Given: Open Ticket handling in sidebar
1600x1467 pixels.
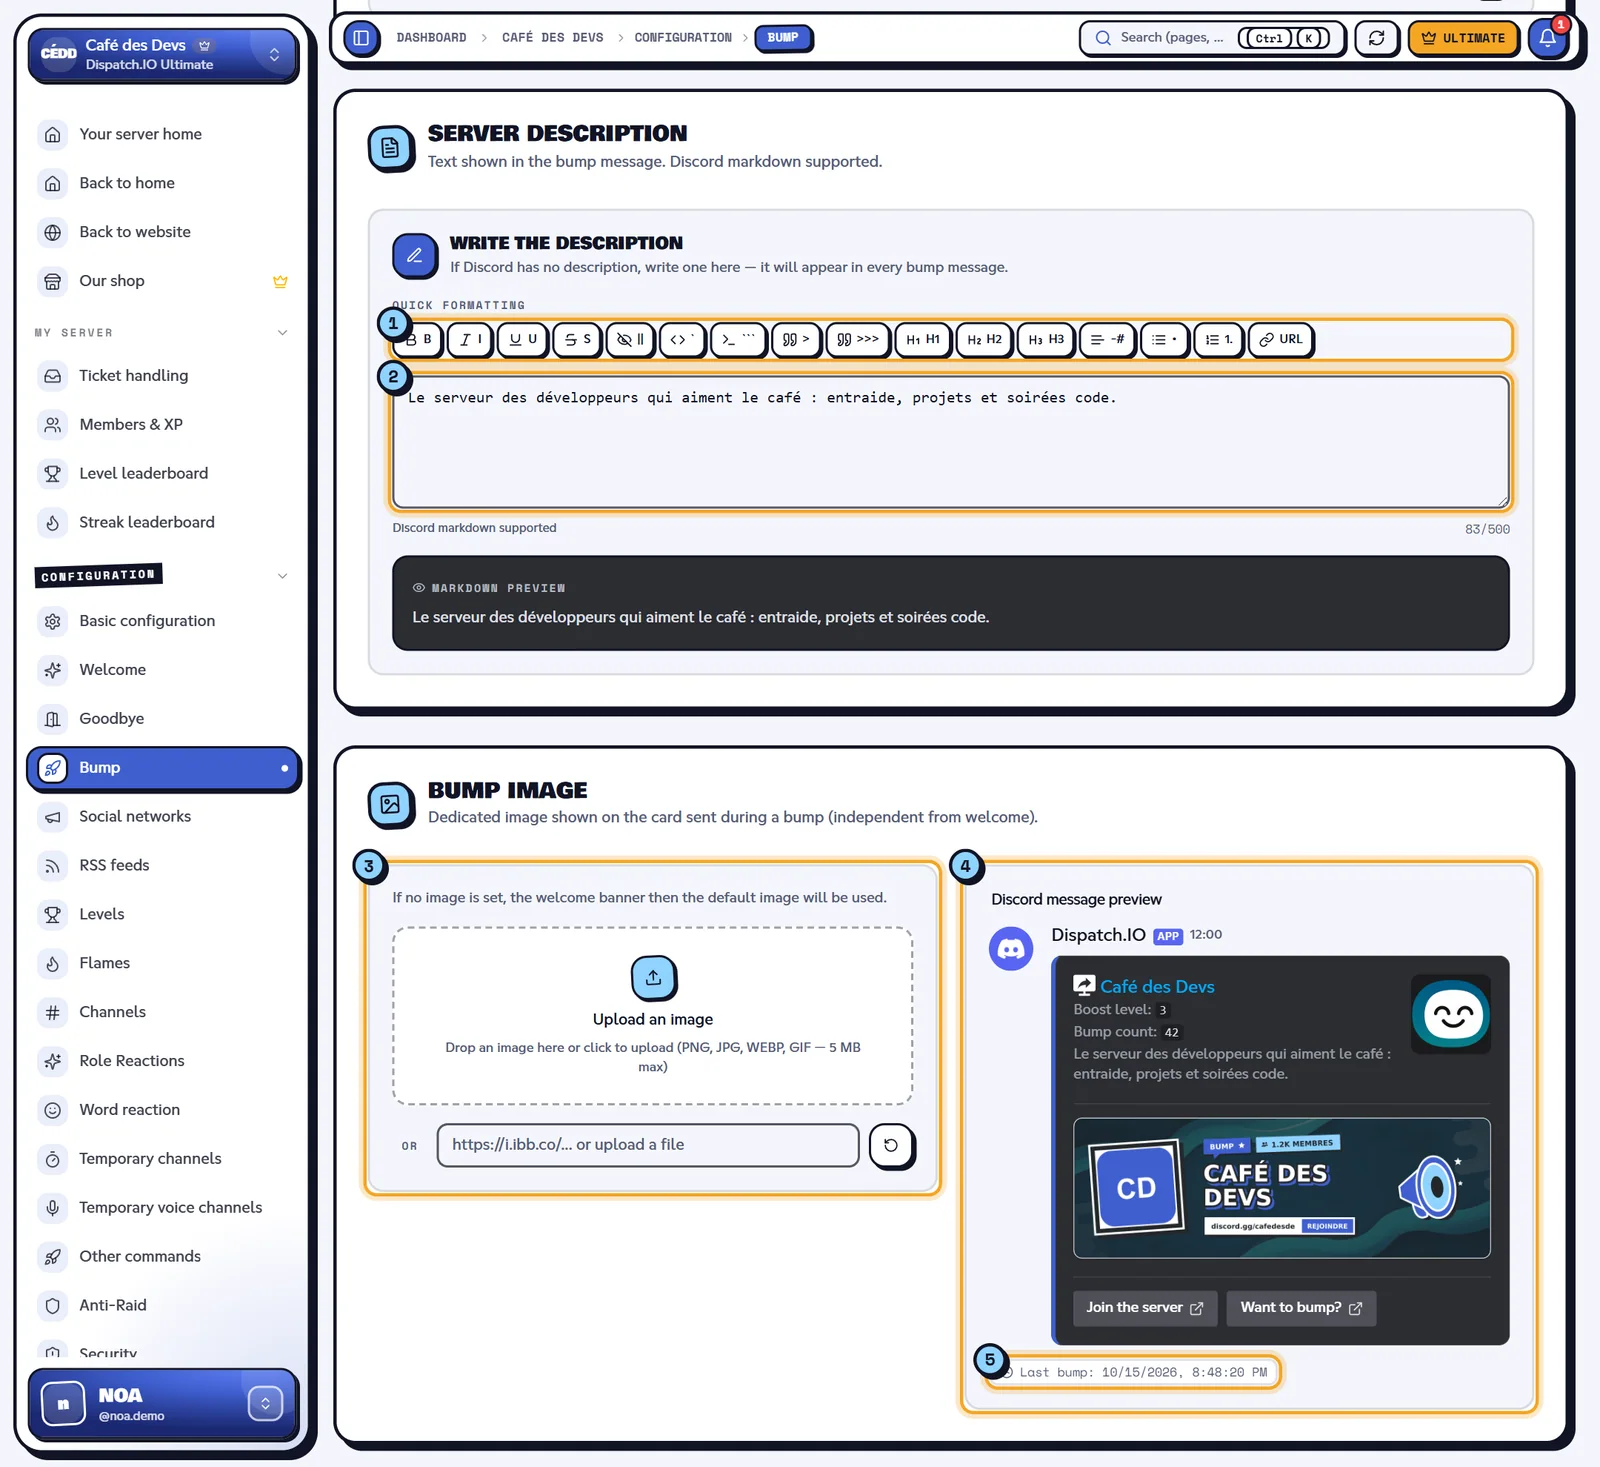Looking at the screenshot, I should pyautogui.click(x=163, y=376).
